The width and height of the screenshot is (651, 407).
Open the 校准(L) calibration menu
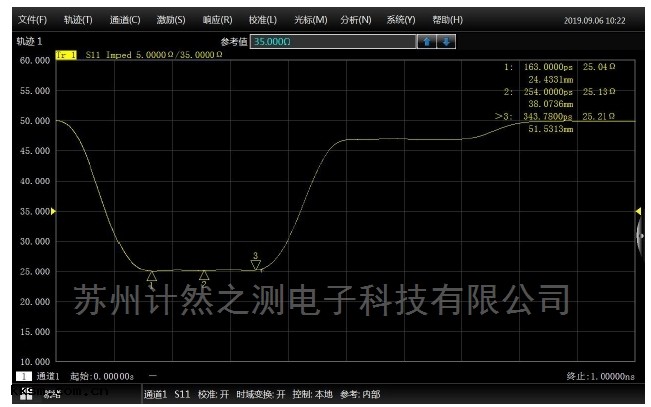pyautogui.click(x=263, y=19)
